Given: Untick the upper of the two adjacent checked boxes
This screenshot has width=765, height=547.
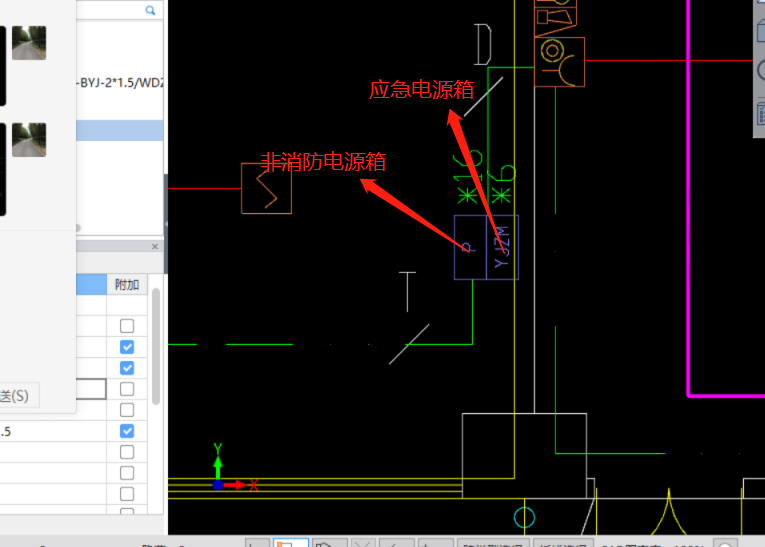Looking at the screenshot, I should 127,347.
